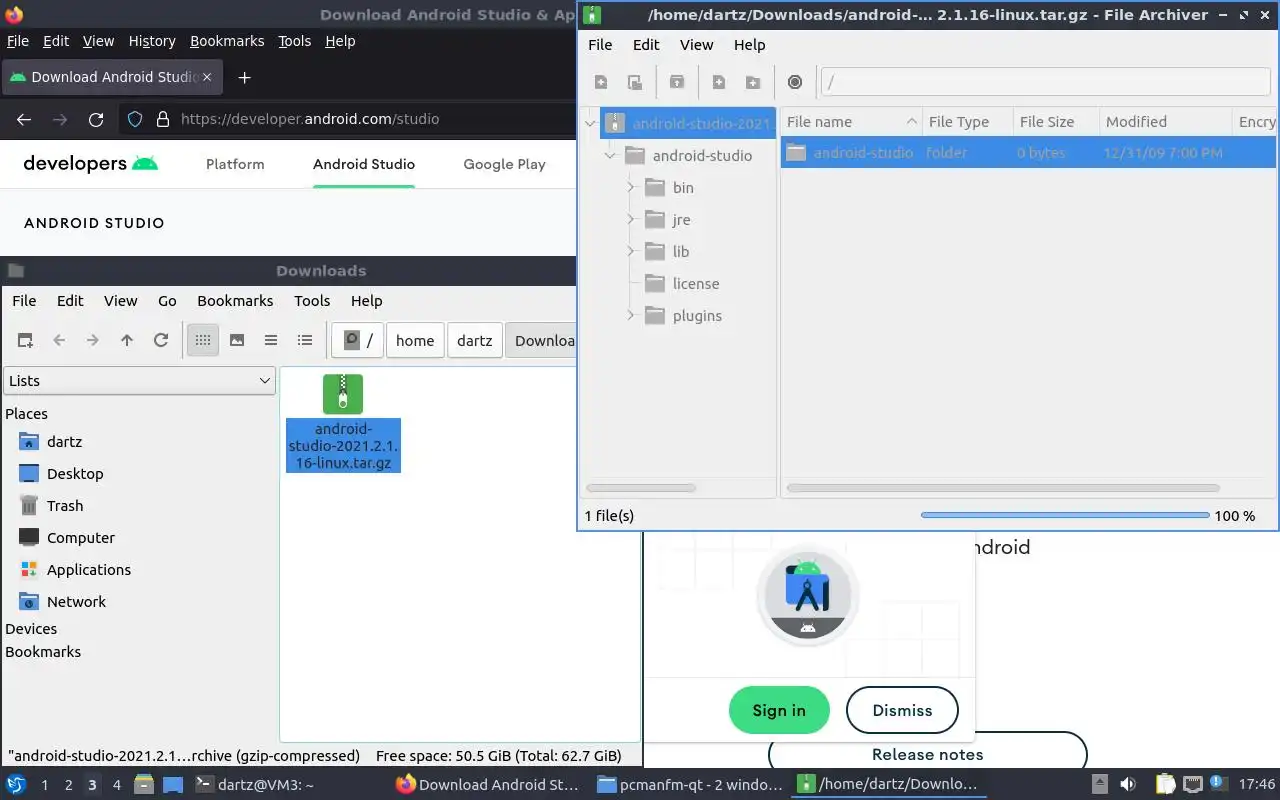
Task: Select android-studio tar.gz file in Downloads
Action: [x=343, y=422]
